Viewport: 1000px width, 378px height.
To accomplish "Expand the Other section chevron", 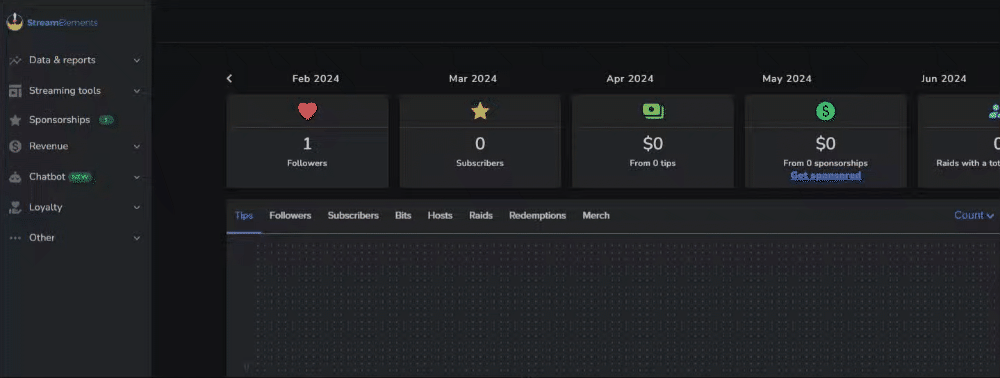I will click(x=136, y=238).
